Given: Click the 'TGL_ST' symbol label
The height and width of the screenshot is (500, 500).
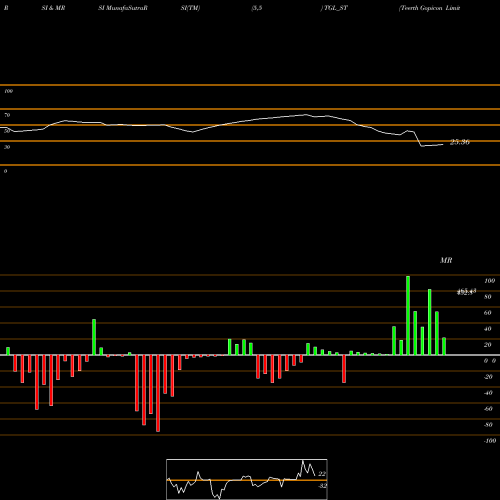Looking at the screenshot, I should coord(335,8).
